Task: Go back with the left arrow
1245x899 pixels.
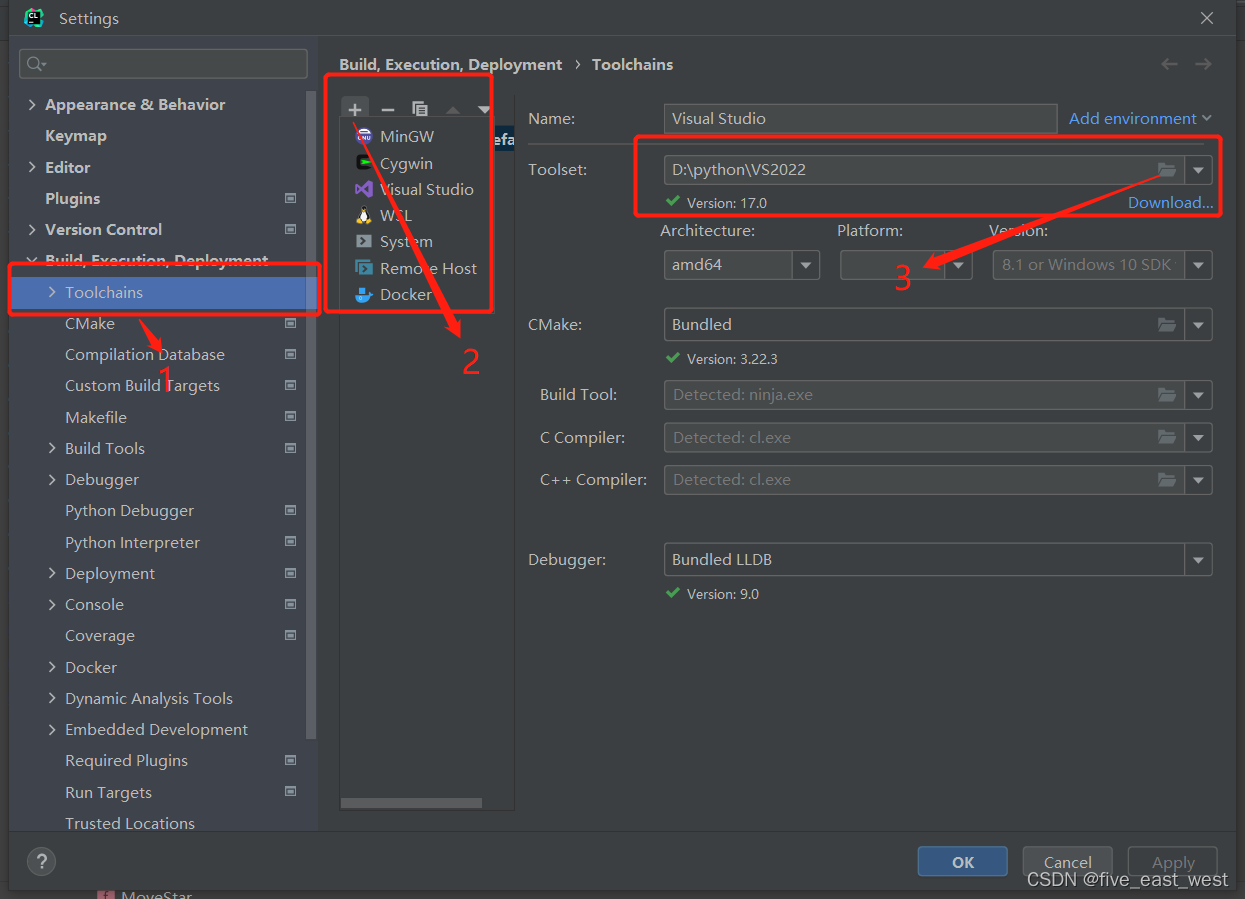Action: tap(1169, 64)
